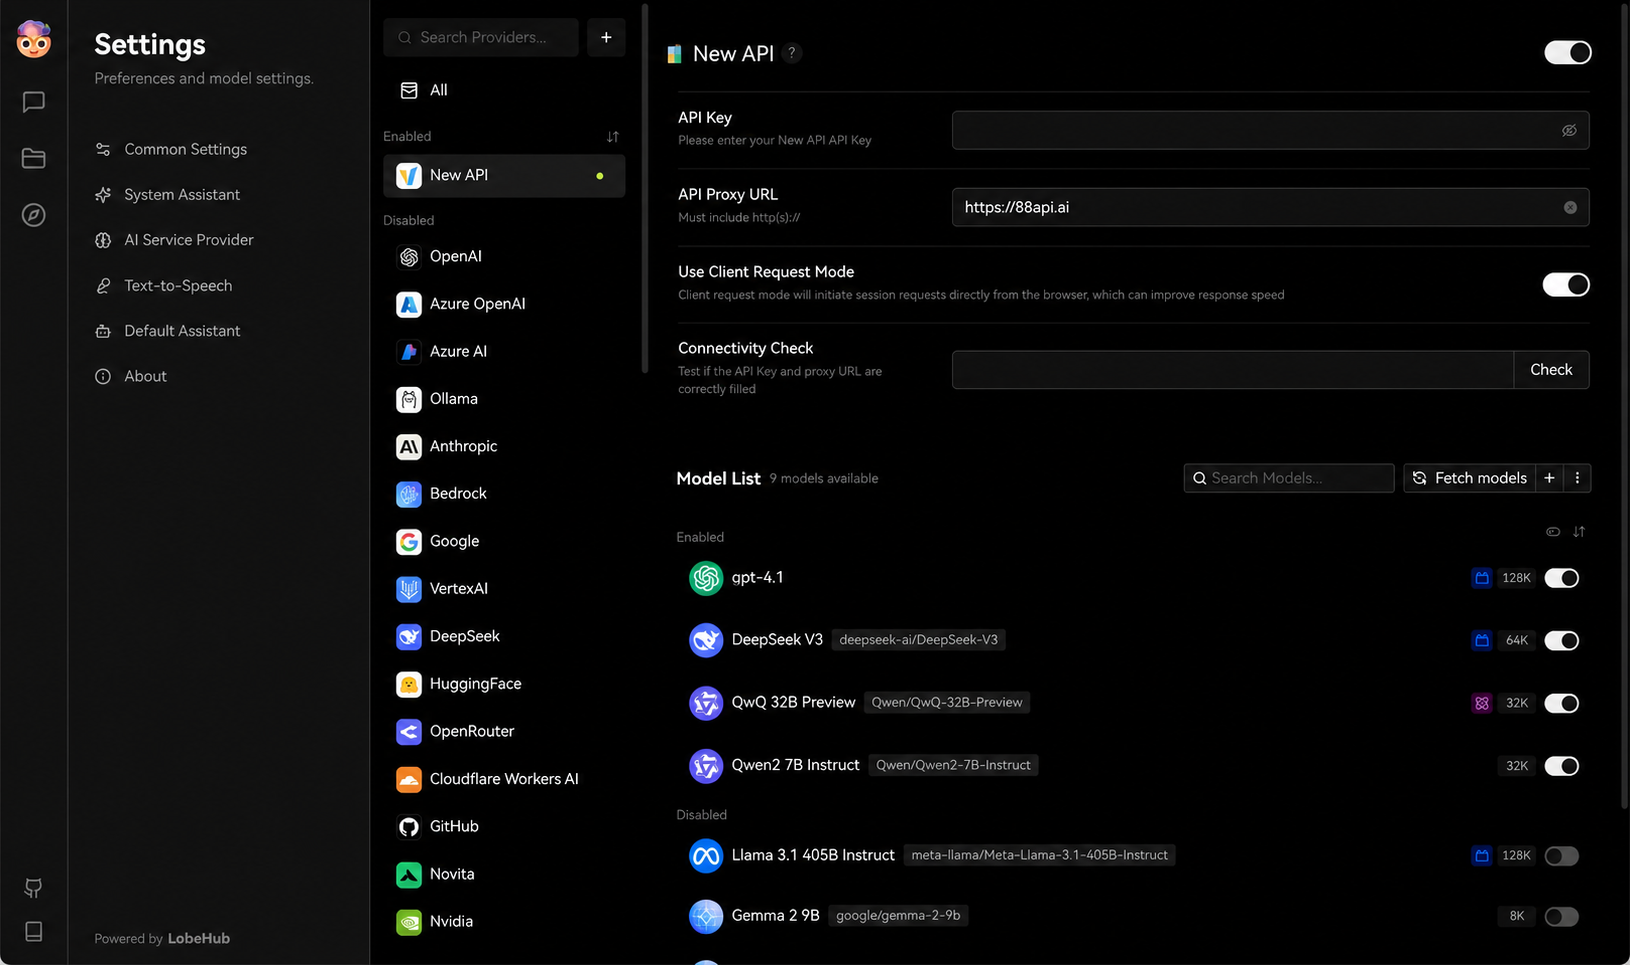
Task: Show All providers
Action: tap(504, 90)
